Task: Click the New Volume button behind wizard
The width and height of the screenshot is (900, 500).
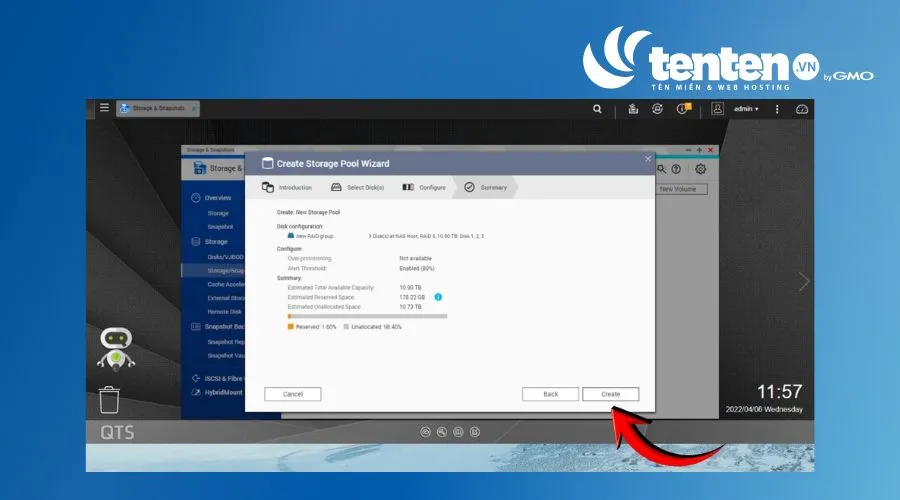Action: (681, 189)
